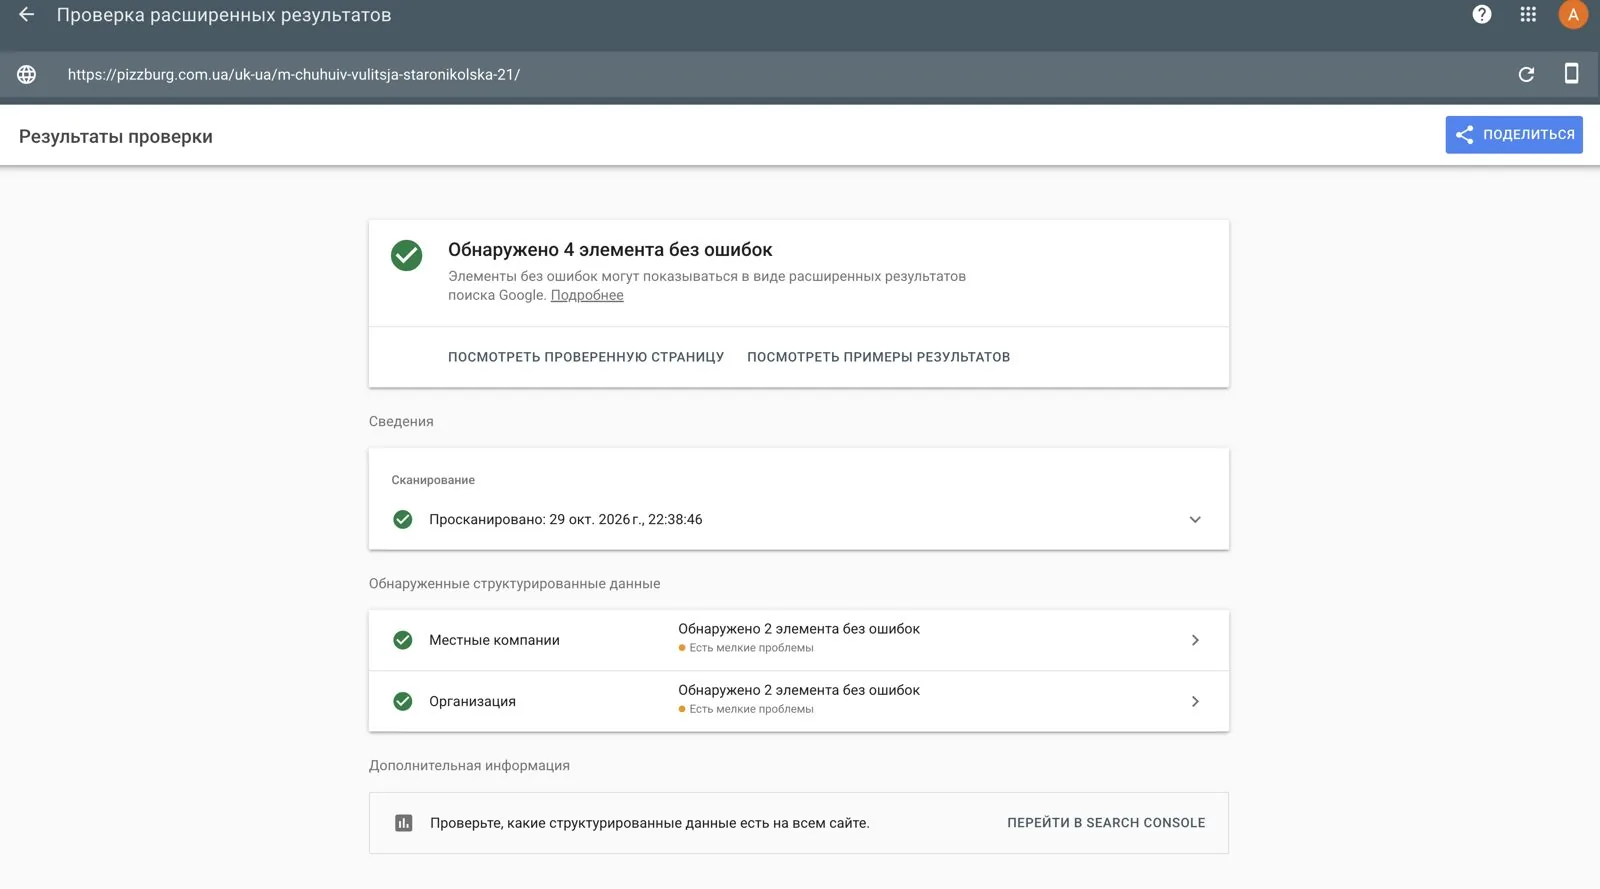Click the 'Поделиться' share button
Image resolution: width=1600 pixels, height=889 pixels.
pyautogui.click(x=1514, y=135)
